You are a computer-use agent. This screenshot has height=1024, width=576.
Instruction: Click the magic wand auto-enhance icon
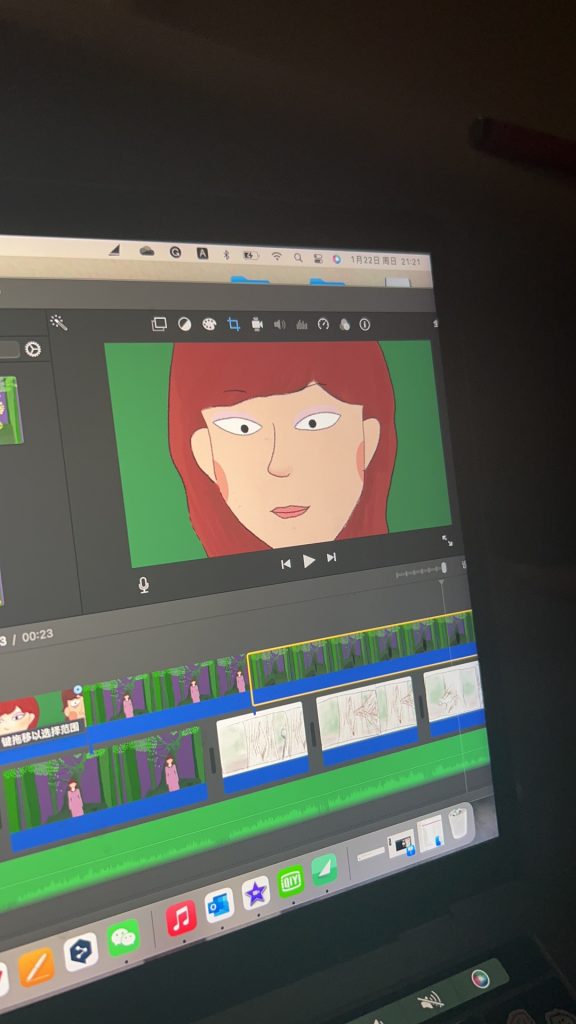coord(59,322)
